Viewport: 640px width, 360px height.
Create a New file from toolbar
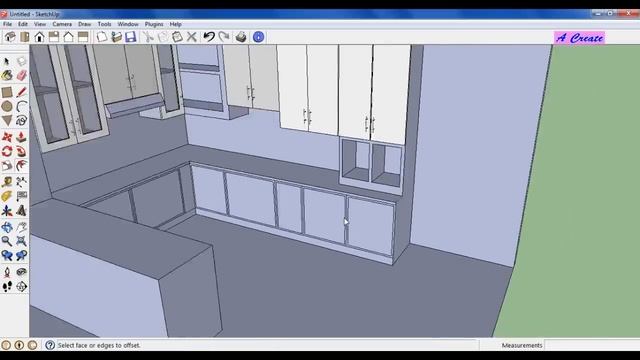click(x=102, y=37)
